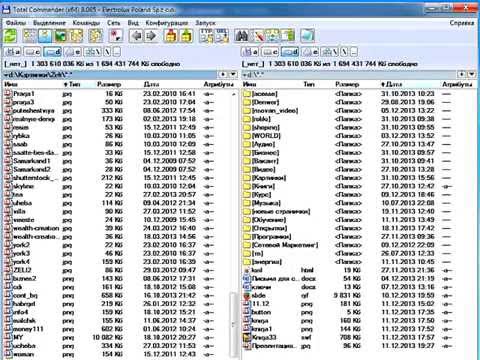Sort right panel by Дата column
Image resolution: width=480 pixels, height=360 pixels.
pos(391,85)
